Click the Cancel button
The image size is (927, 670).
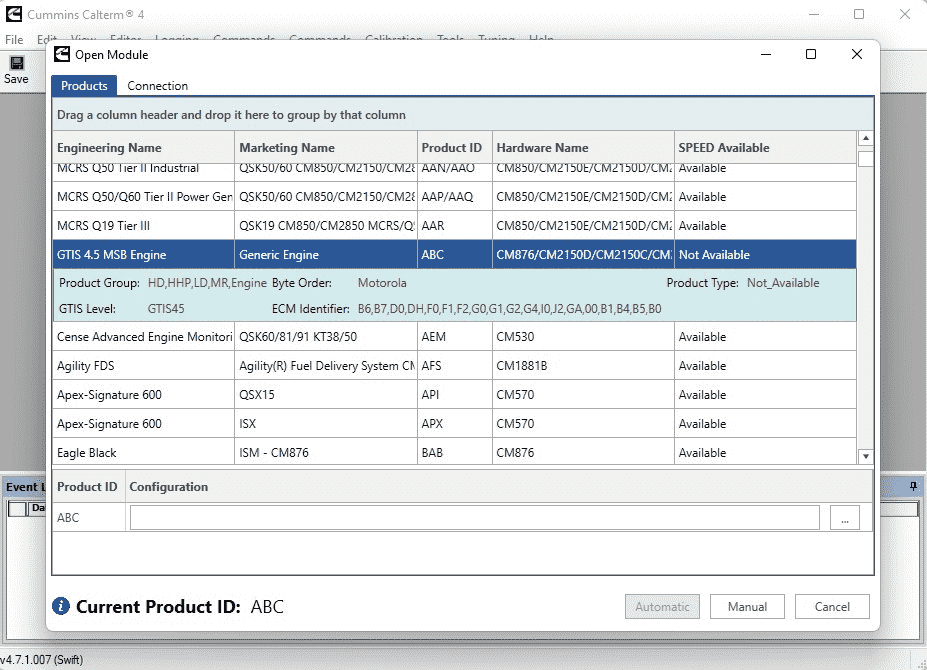pyautogui.click(x=832, y=607)
